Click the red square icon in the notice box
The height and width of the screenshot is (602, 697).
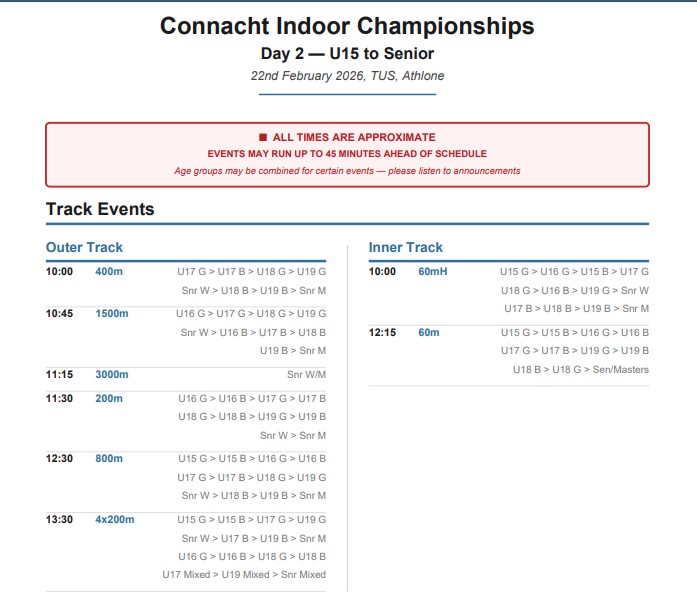(263, 138)
